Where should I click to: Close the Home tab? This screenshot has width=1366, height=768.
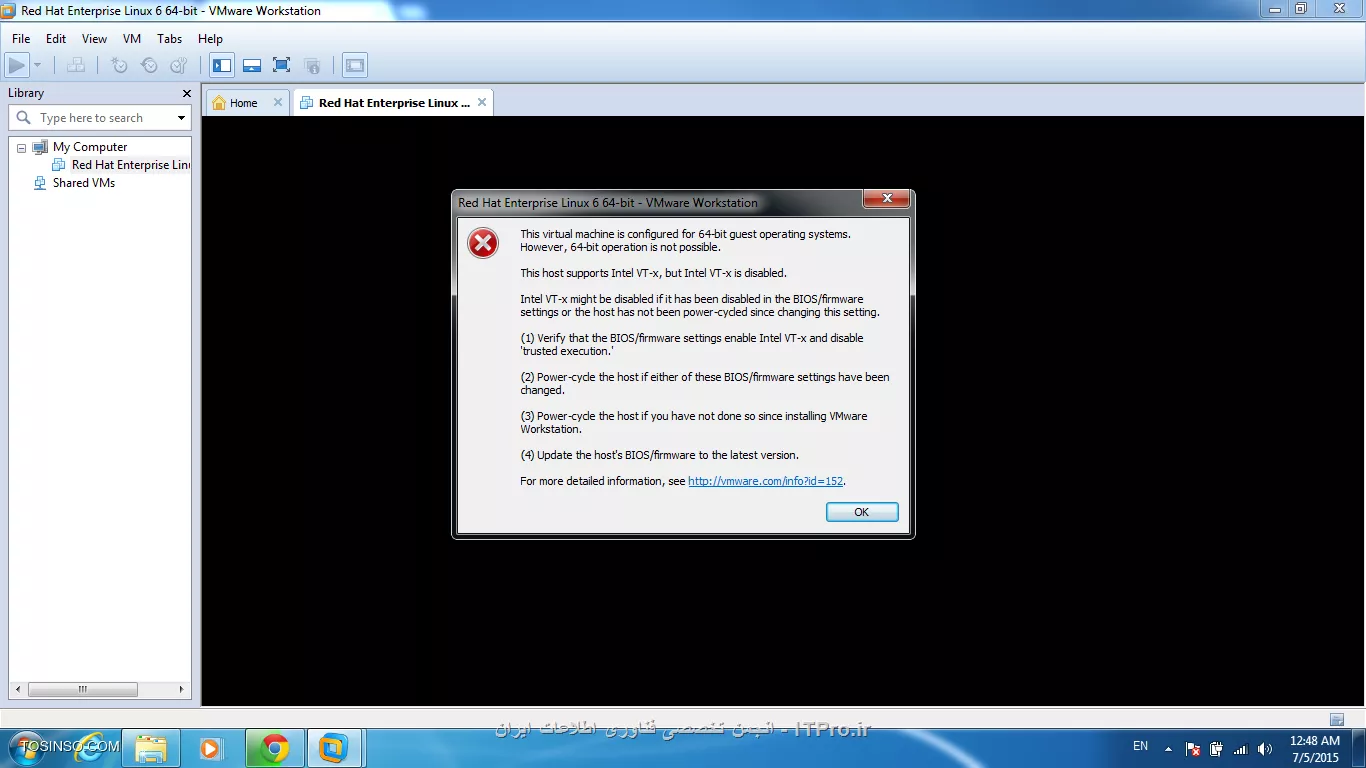point(278,102)
